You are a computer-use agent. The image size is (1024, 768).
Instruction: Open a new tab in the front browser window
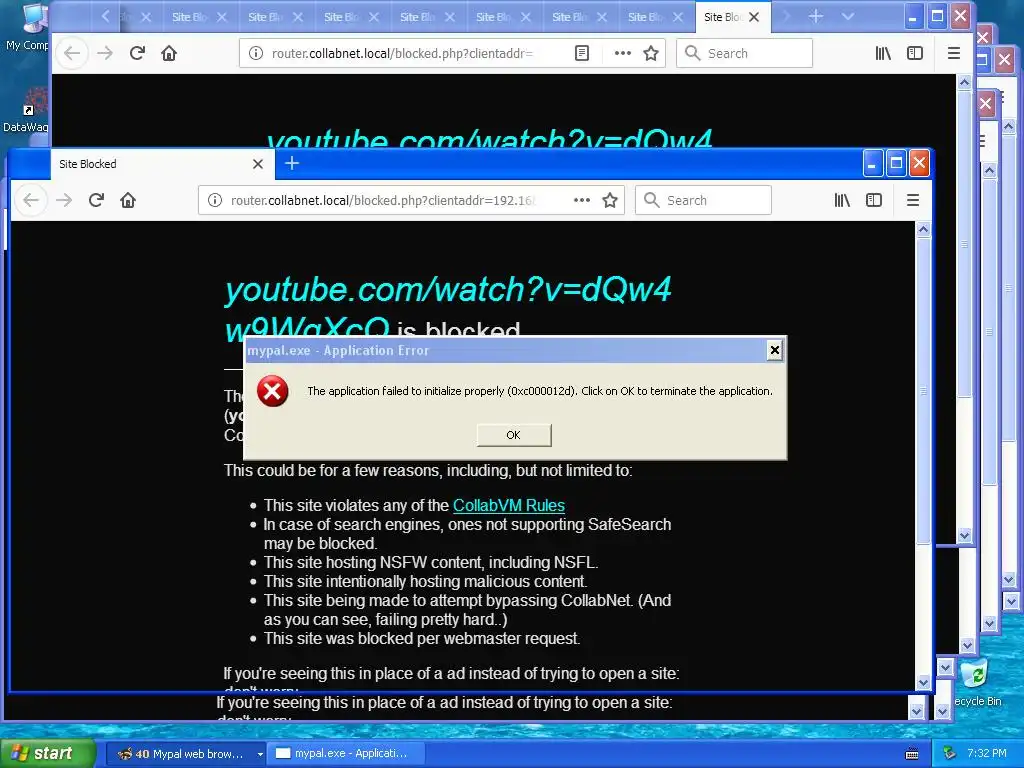(x=292, y=163)
